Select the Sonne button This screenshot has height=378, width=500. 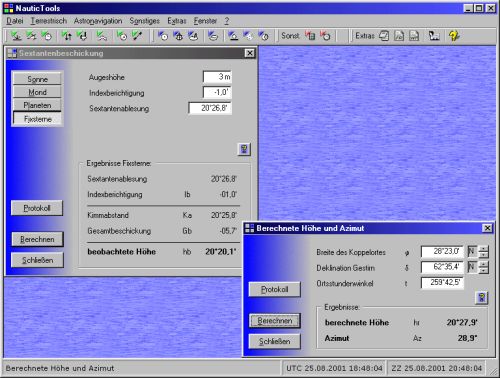click(37, 79)
